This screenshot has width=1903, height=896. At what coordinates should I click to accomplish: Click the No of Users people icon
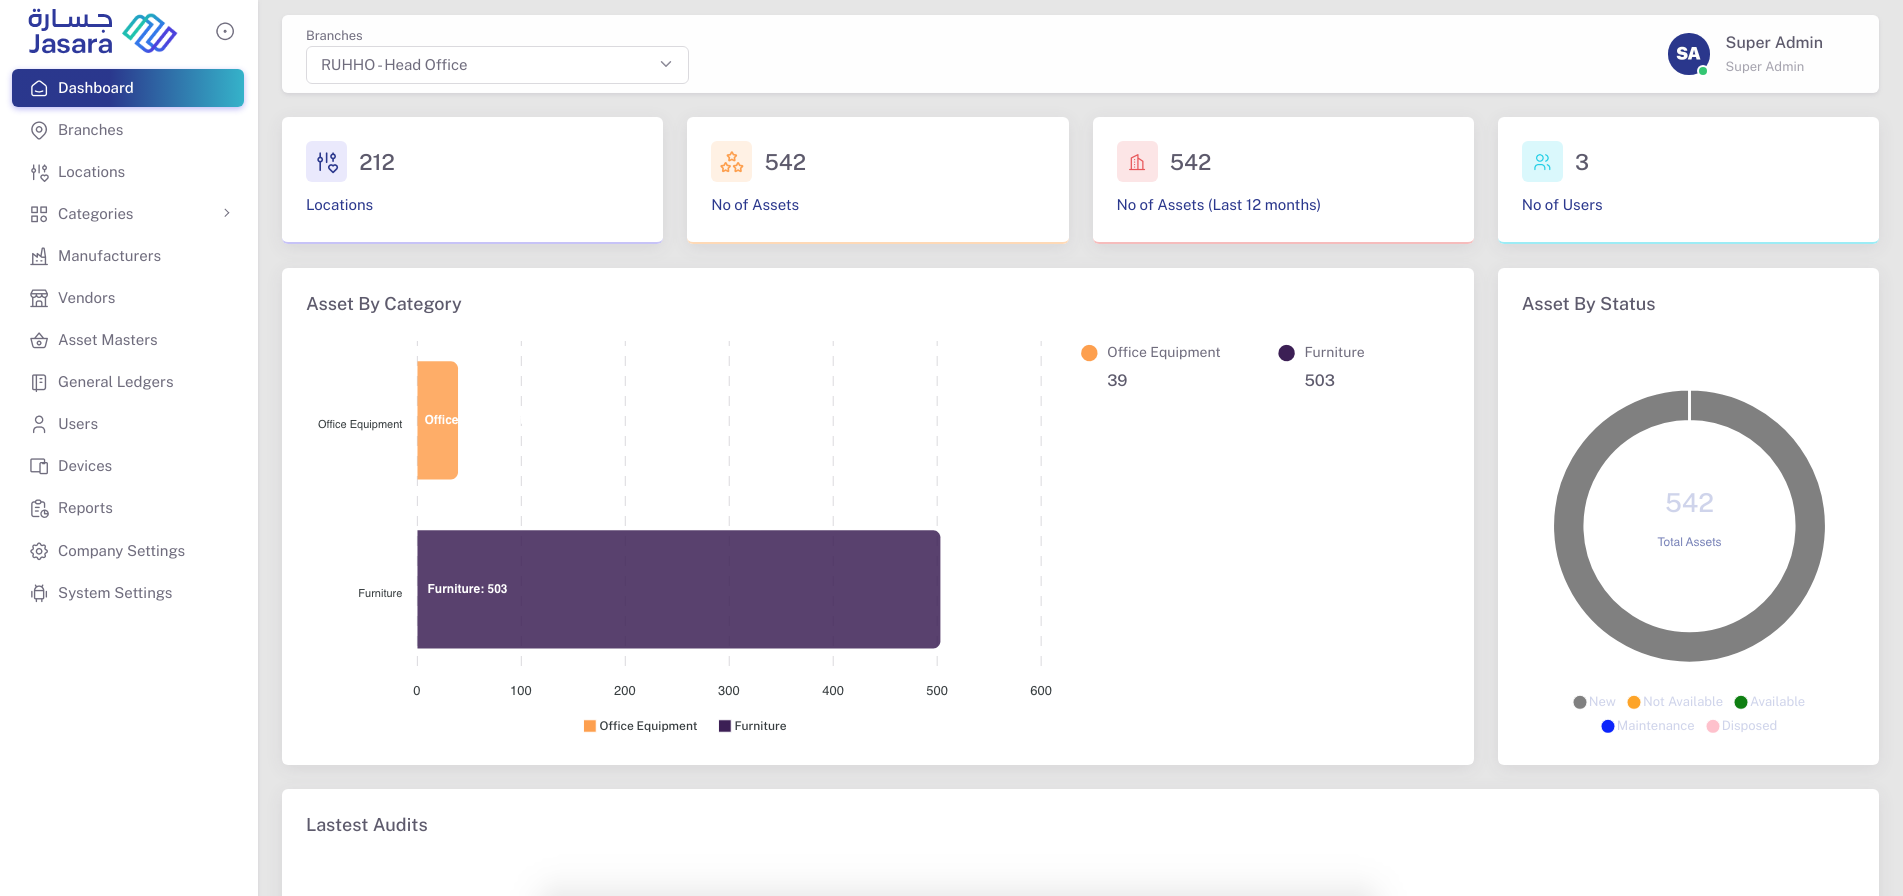click(x=1542, y=162)
